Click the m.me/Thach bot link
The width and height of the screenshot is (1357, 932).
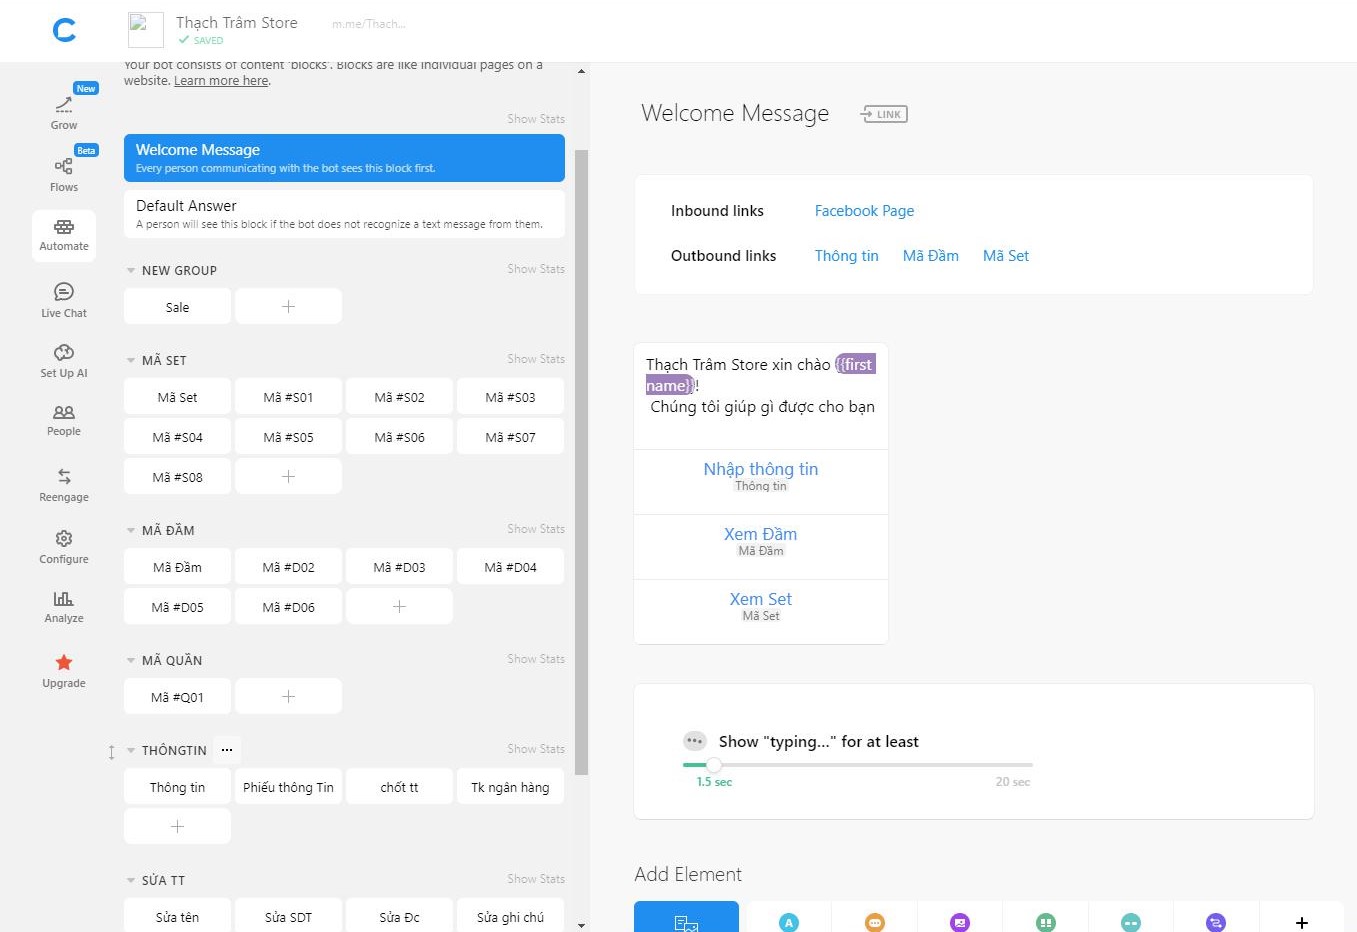tap(369, 24)
